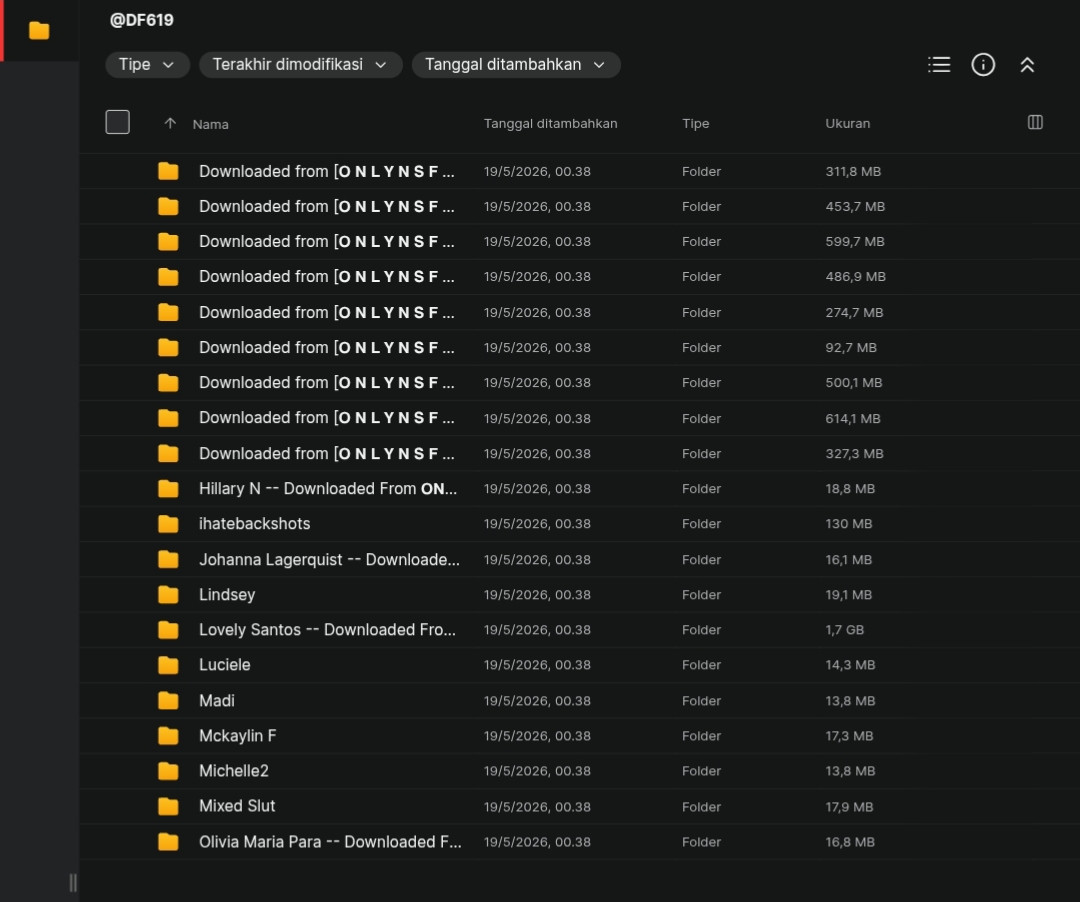Tick the select-all checkbox in header
This screenshot has height=902, width=1080.
click(x=118, y=122)
